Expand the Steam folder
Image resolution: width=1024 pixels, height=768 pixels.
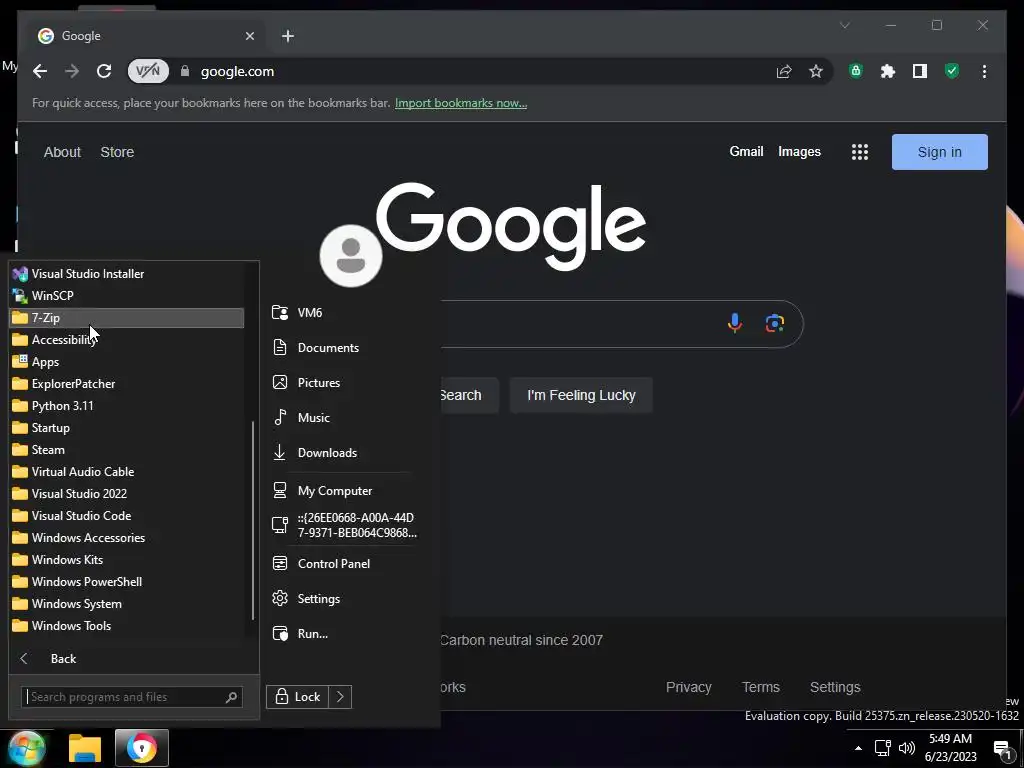pos(127,450)
